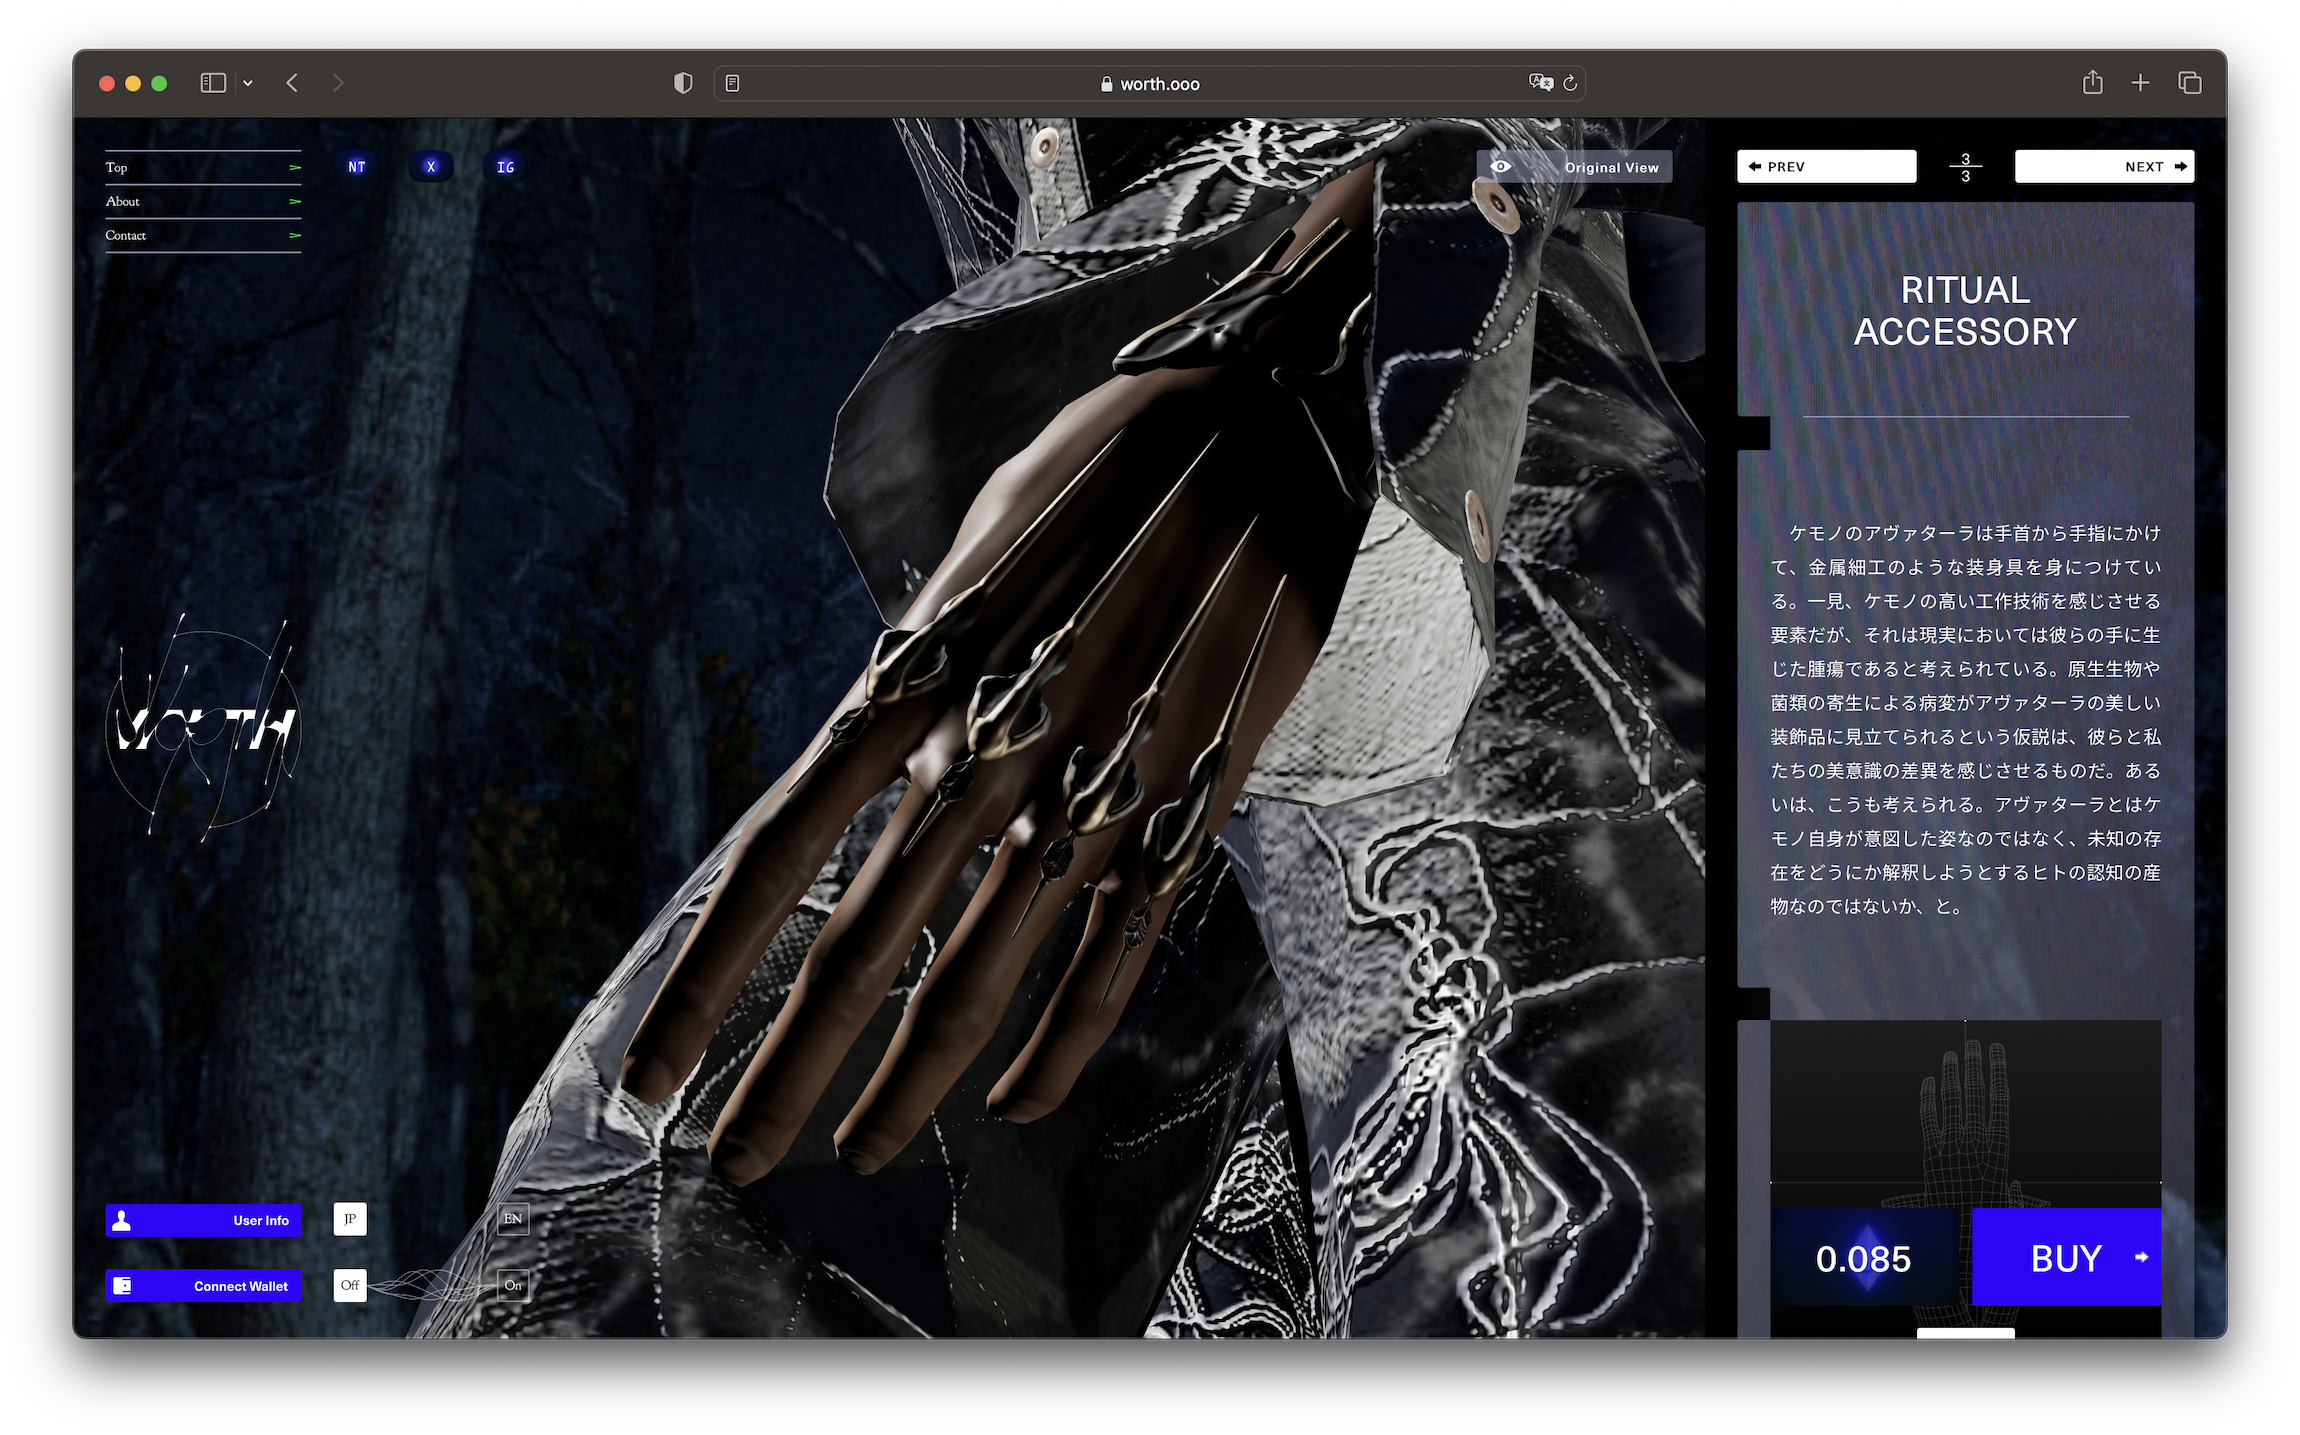Click the worth.ooo address bar
This screenshot has height=1435, width=2300.
(1150, 84)
